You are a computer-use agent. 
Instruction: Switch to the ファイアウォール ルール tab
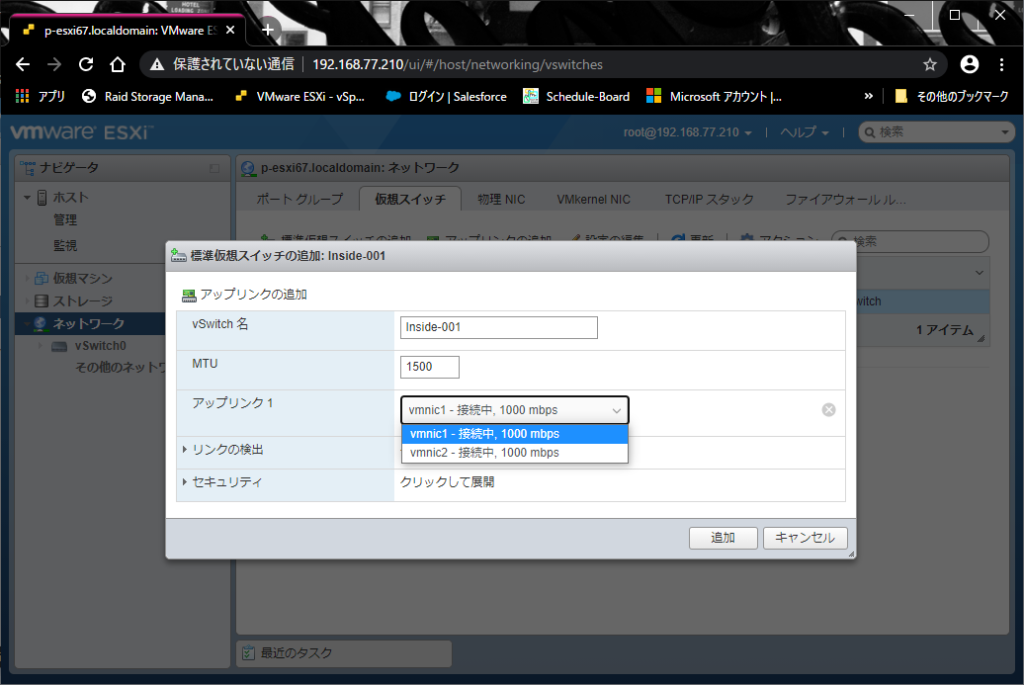(x=845, y=199)
